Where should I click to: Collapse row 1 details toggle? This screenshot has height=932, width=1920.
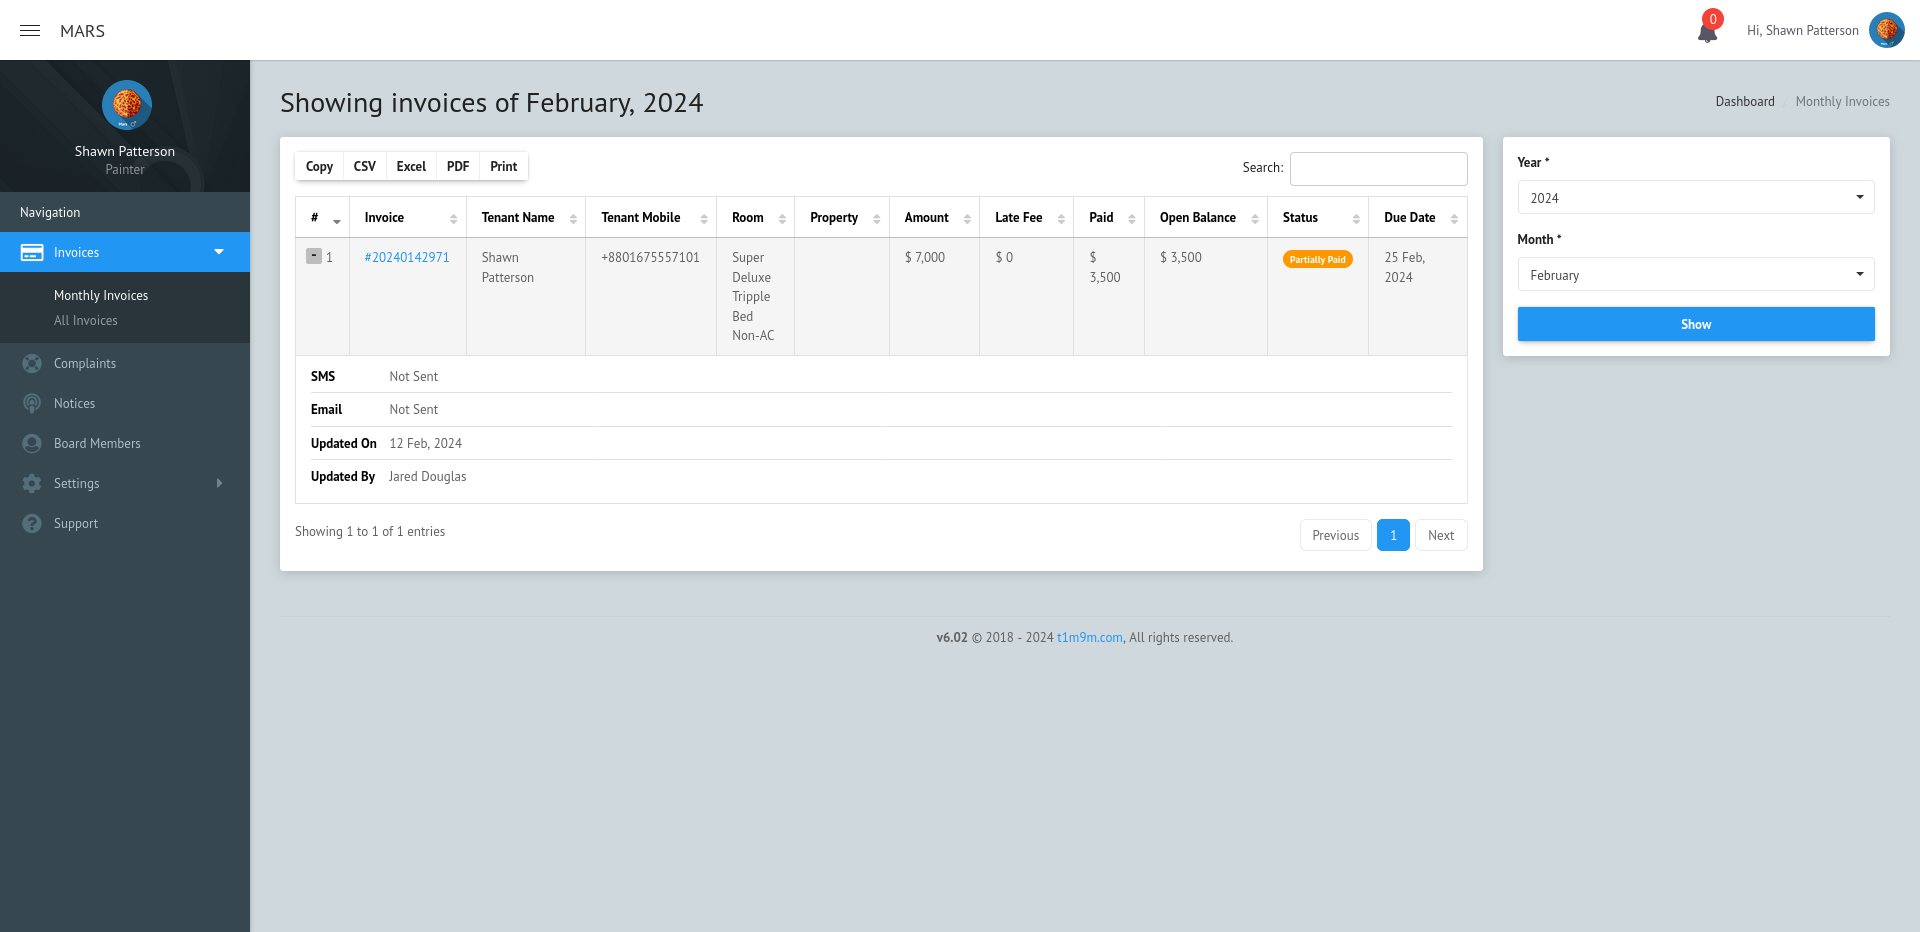click(314, 256)
